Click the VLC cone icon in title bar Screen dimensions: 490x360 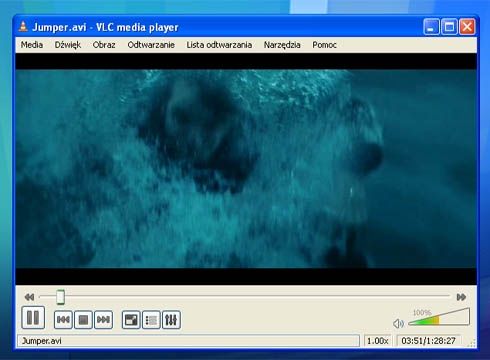(x=23, y=27)
